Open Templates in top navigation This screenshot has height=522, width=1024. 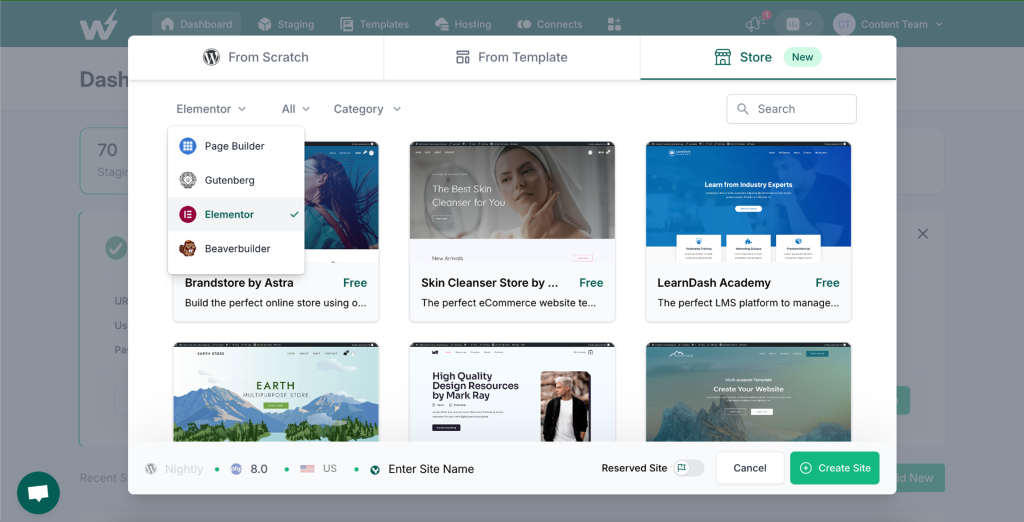click(374, 24)
